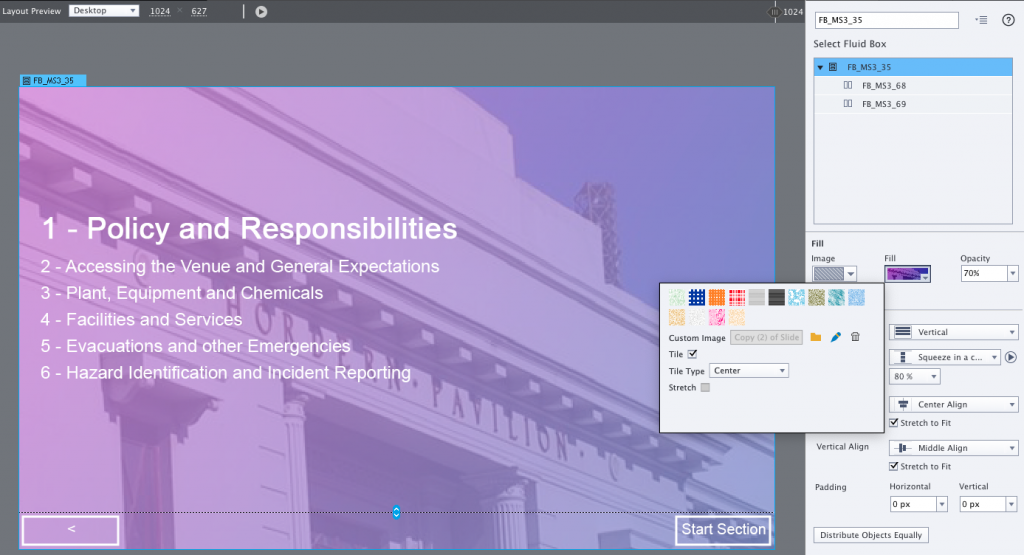Enable the Stretch checkbox
The width and height of the screenshot is (1024, 555).
(705, 387)
